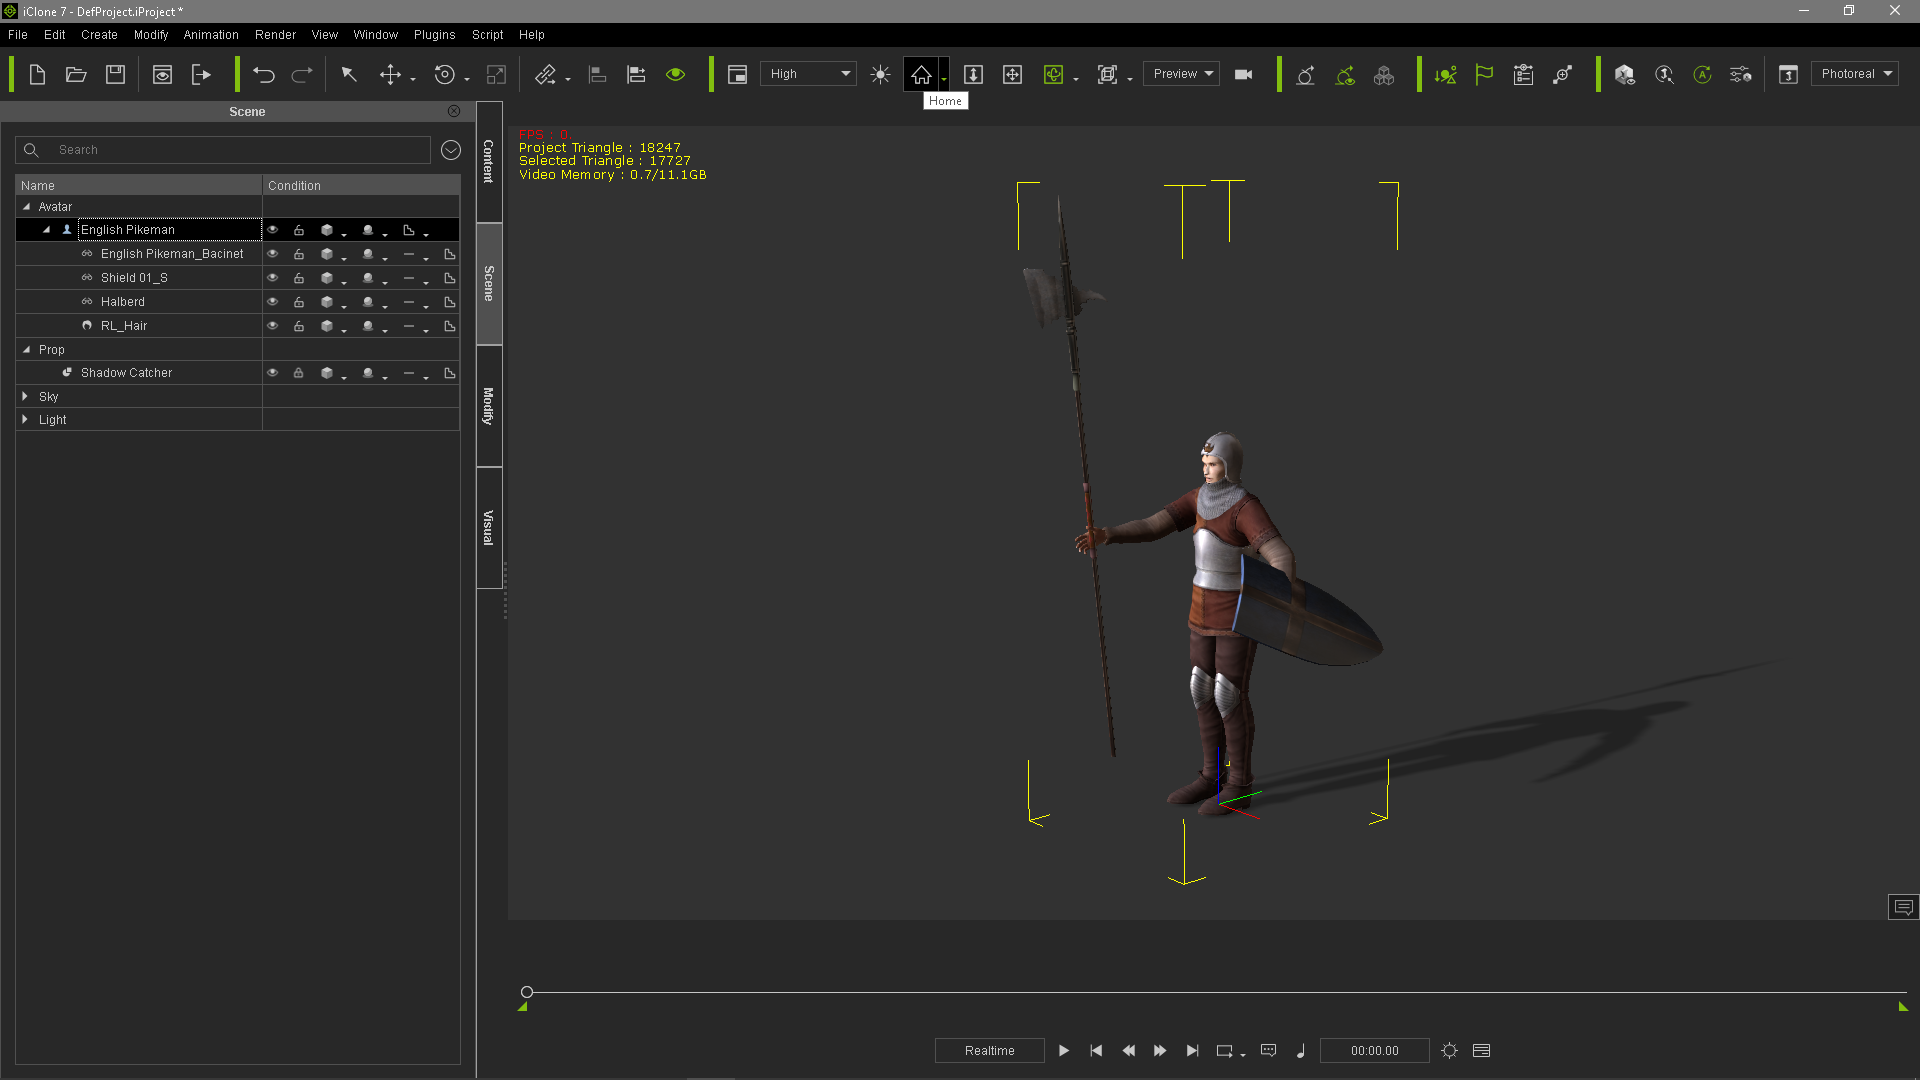Step to next frame

point(1160,1050)
